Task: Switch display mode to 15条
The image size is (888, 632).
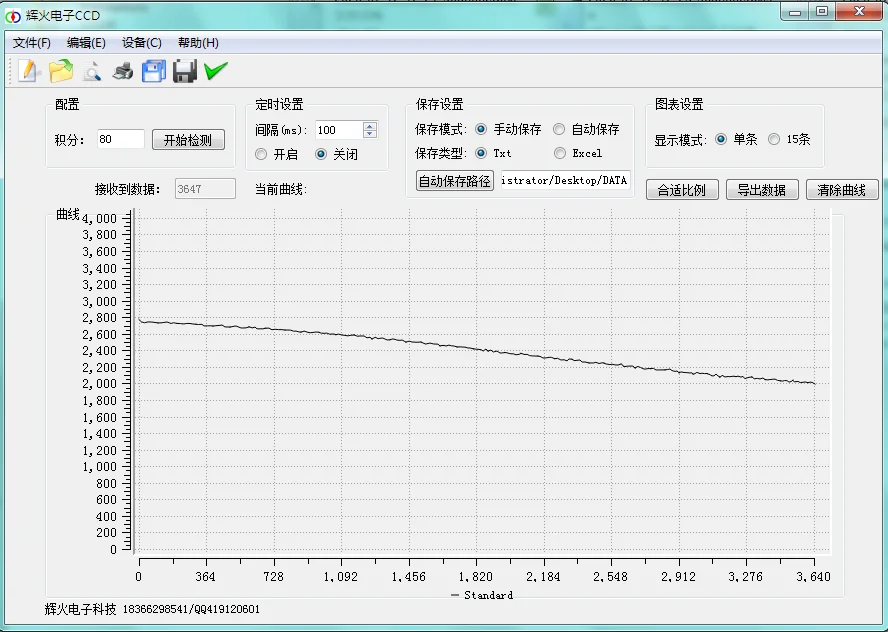Action: coord(774,140)
